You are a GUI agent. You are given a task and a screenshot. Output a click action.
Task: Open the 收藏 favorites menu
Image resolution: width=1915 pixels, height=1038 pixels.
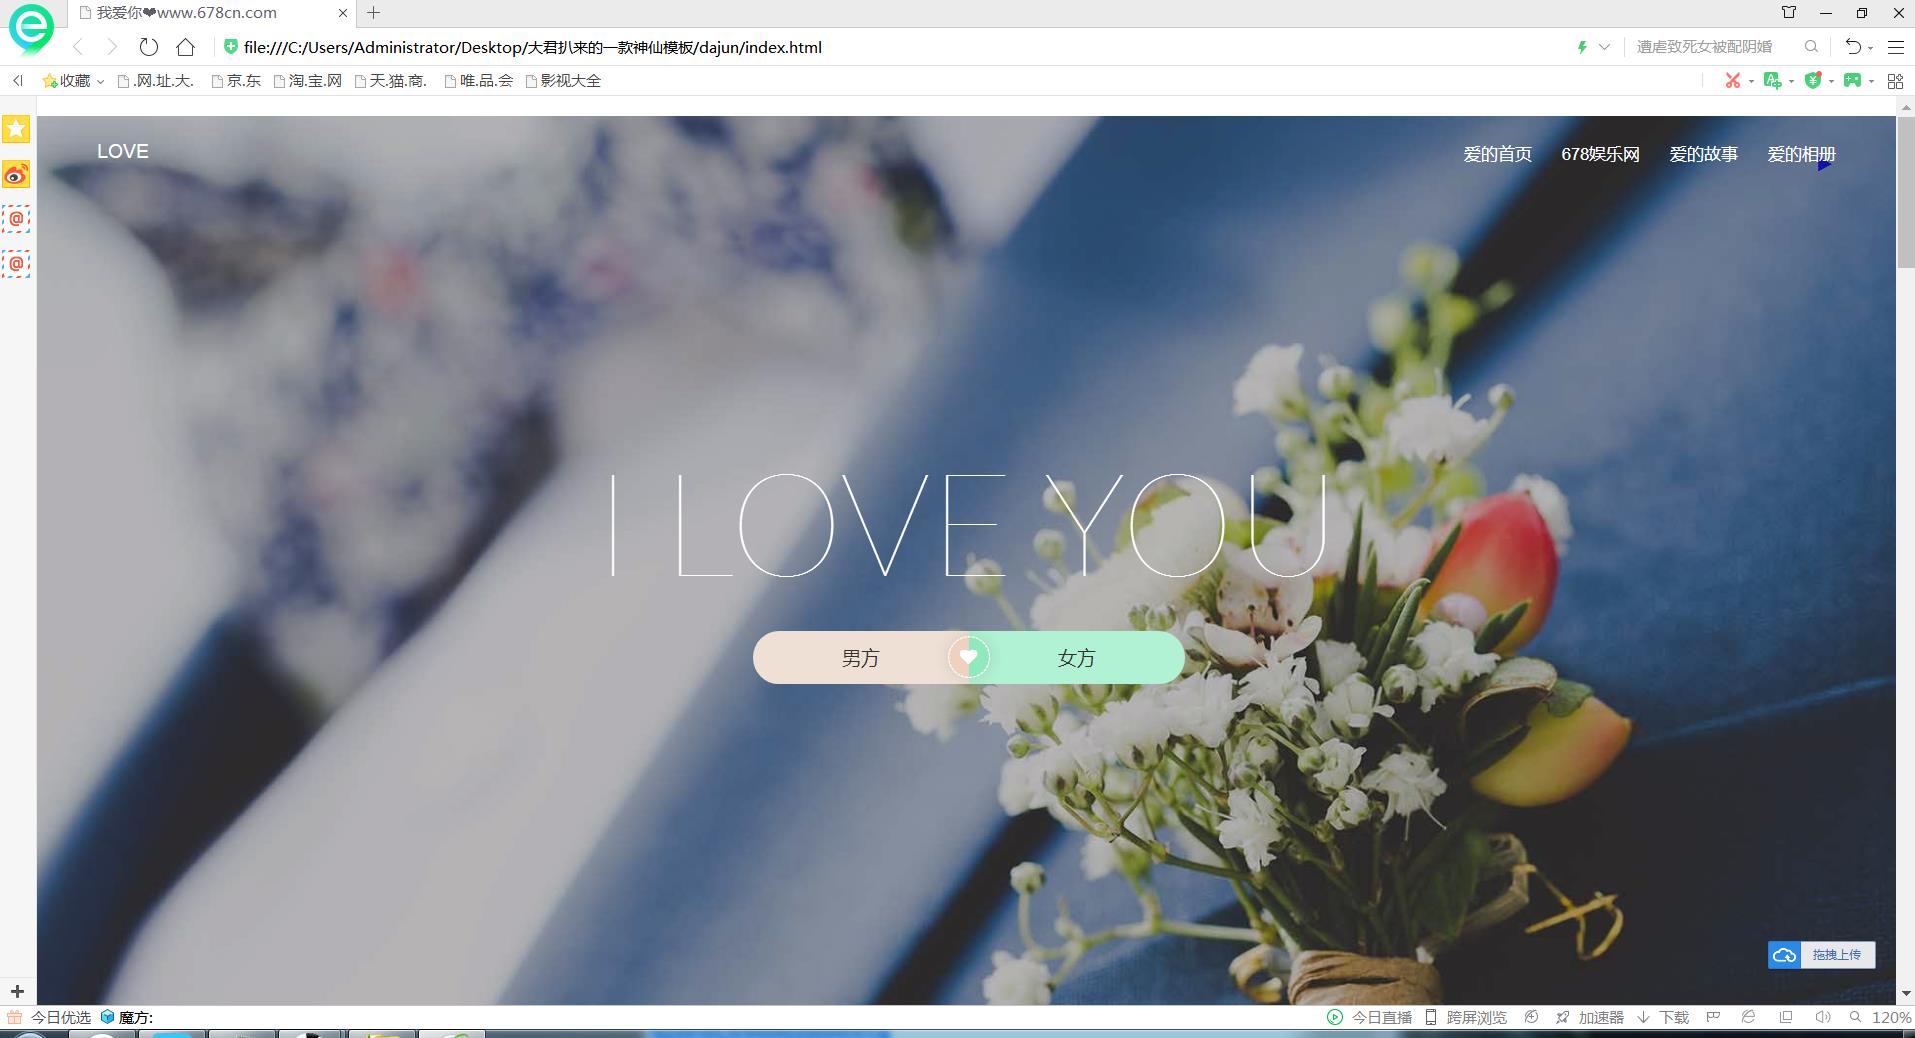click(73, 81)
